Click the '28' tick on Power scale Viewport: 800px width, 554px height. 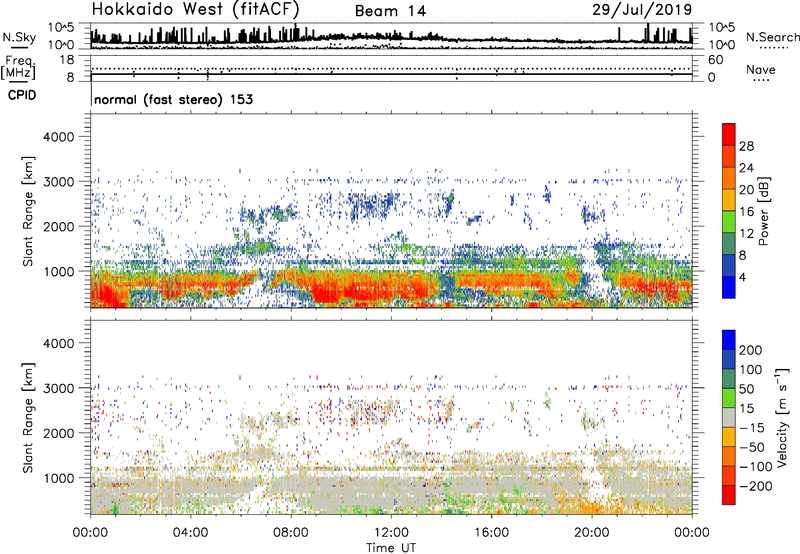click(x=746, y=146)
